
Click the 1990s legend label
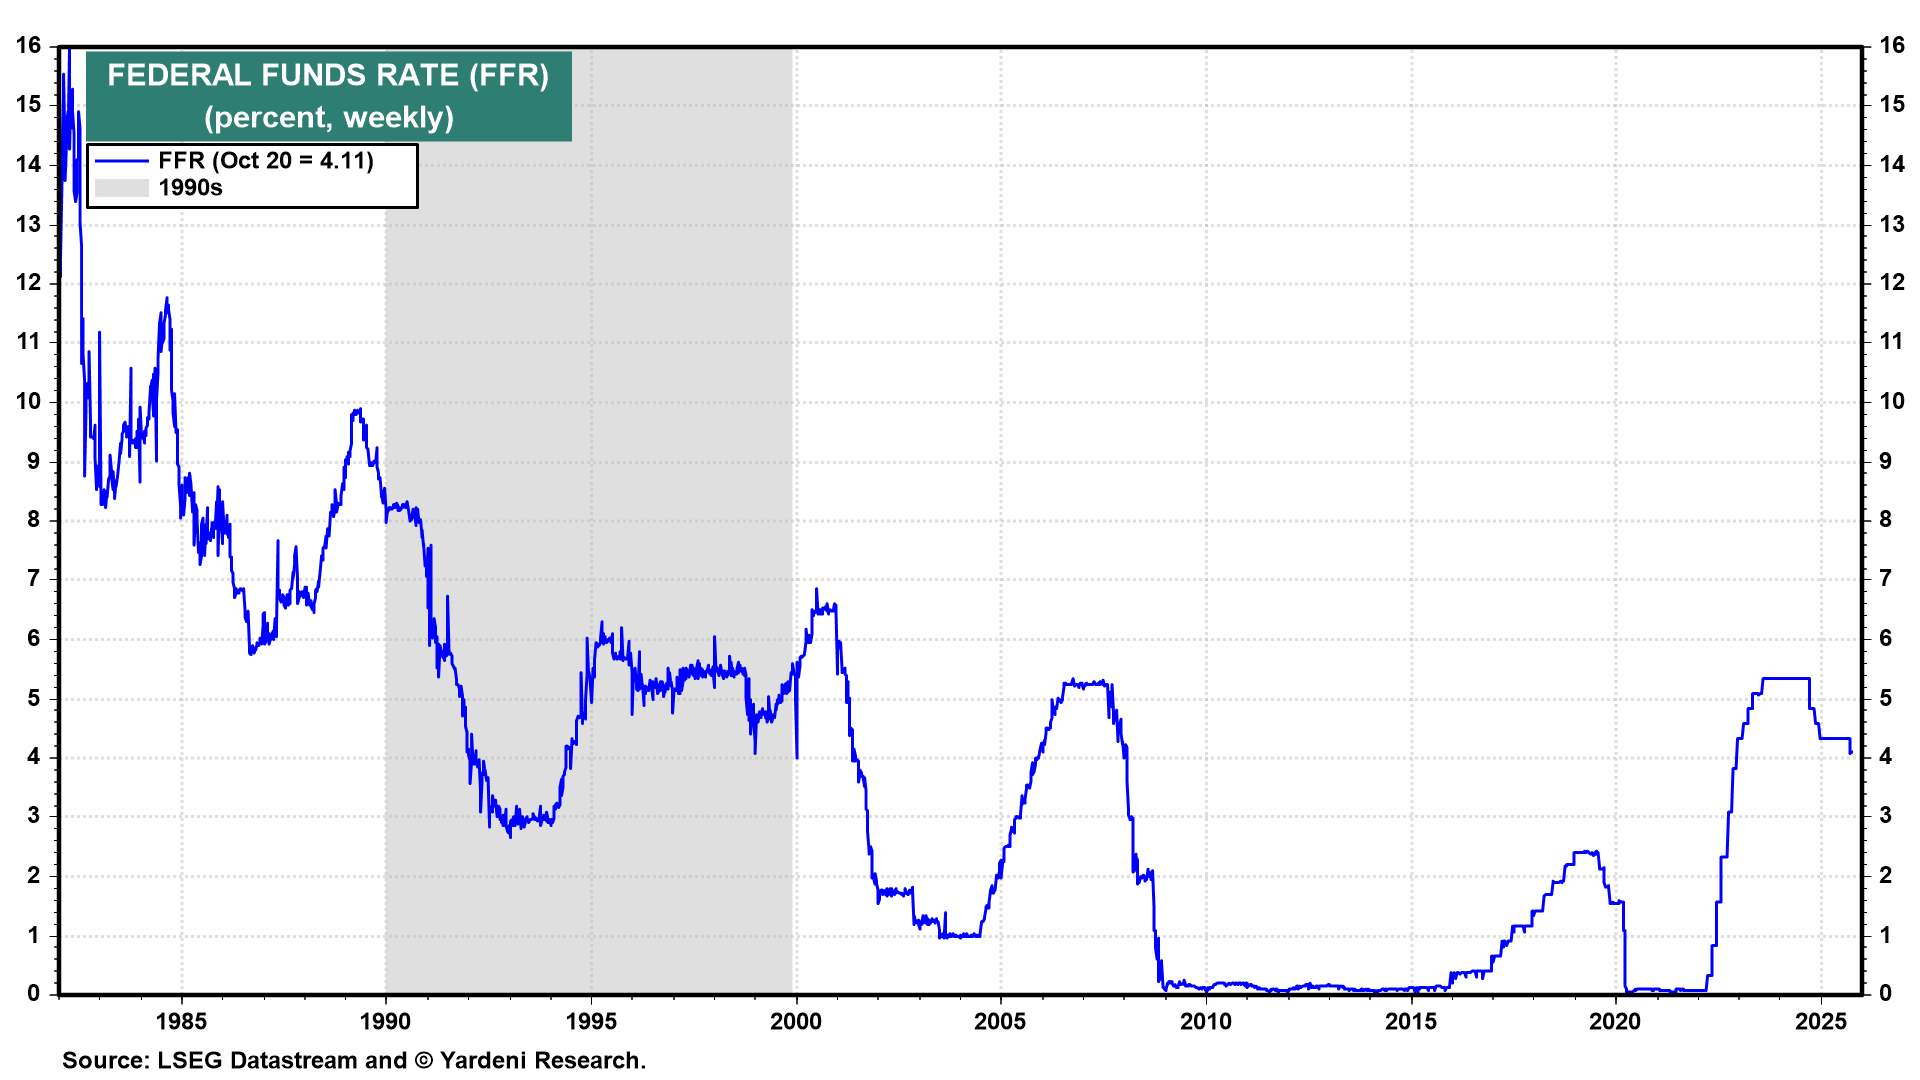(x=190, y=188)
